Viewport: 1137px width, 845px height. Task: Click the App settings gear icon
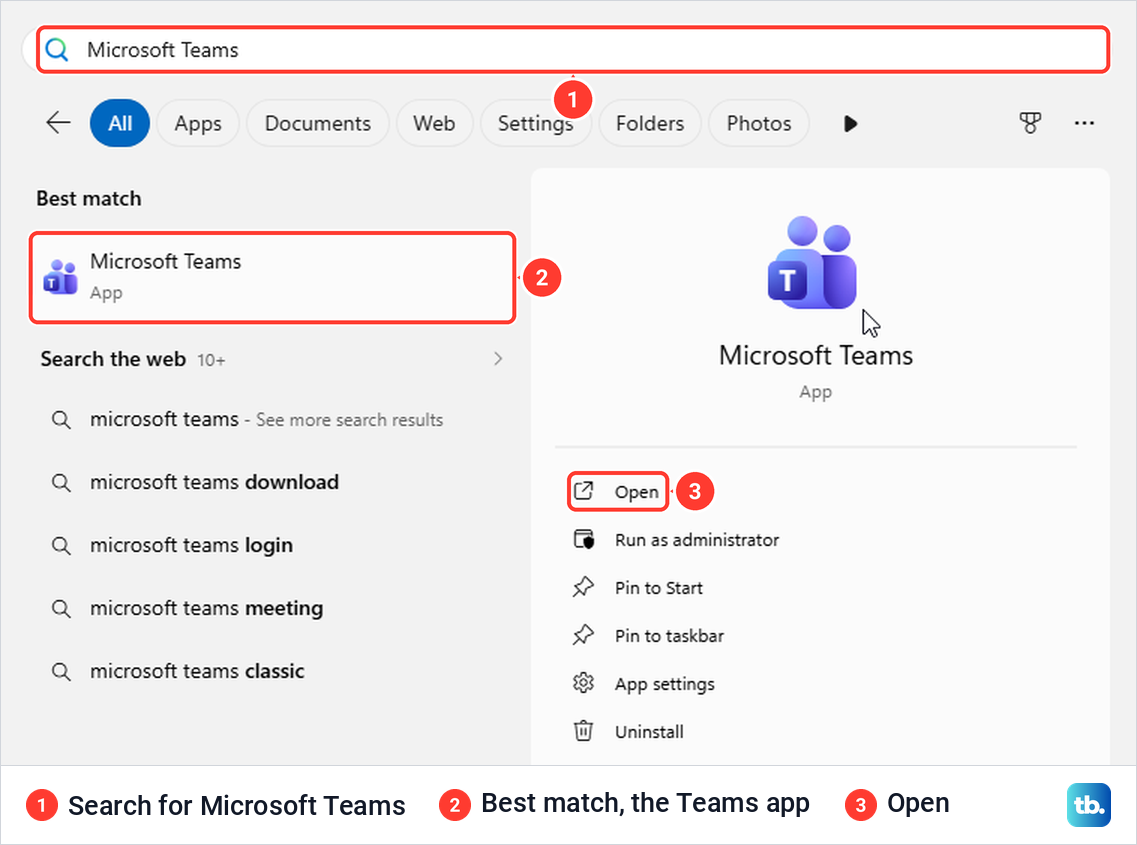pyautogui.click(x=584, y=683)
